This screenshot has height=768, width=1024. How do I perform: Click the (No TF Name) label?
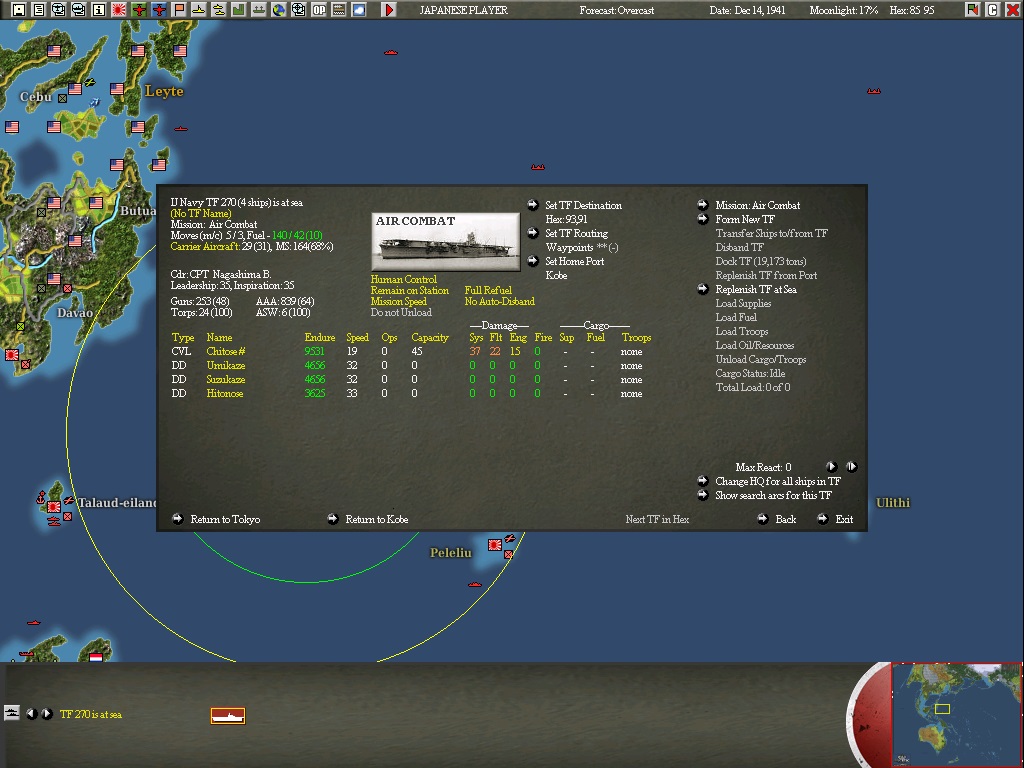pyautogui.click(x=200, y=214)
